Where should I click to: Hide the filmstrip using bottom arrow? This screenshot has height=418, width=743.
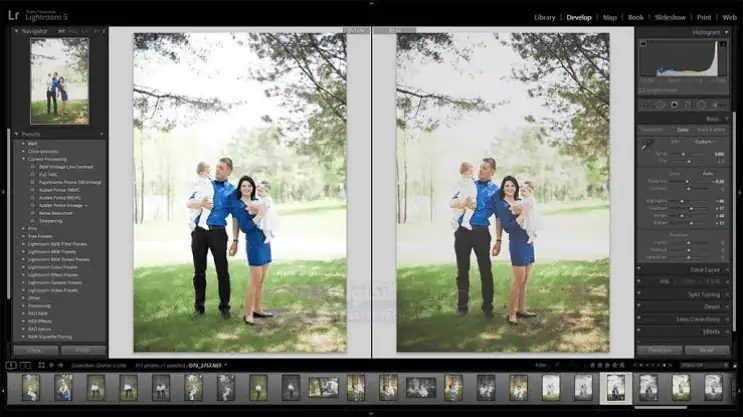372,415
